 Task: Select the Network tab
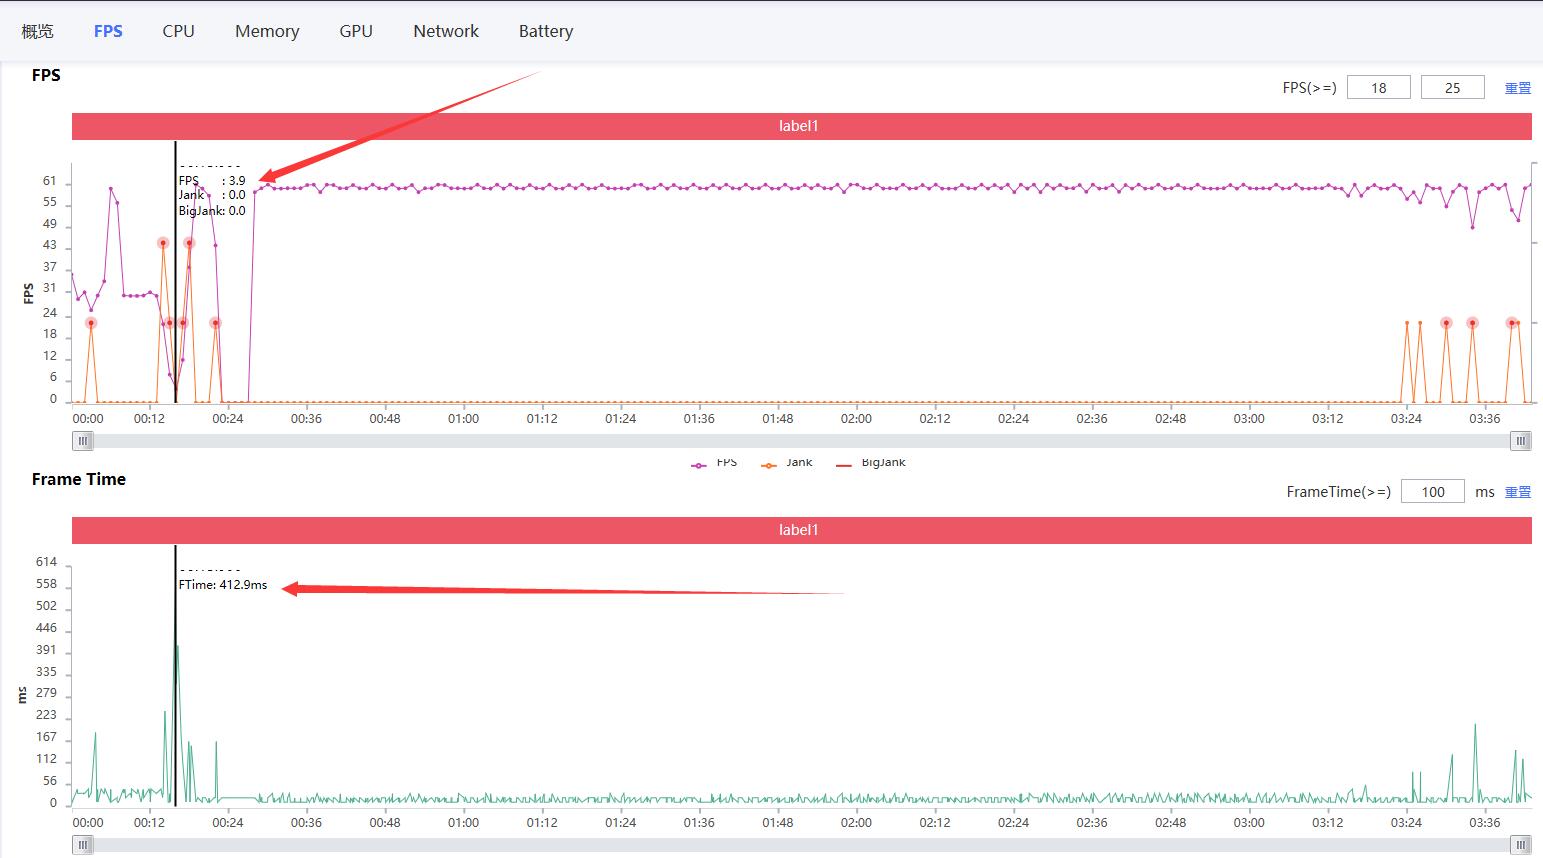pyautogui.click(x=446, y=31)
